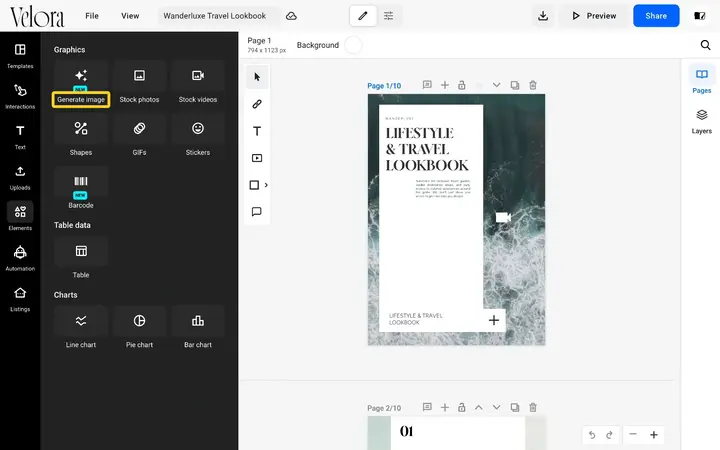Screen dimensions: 720x450
Task: Add a note to Page 1/10
Action: point(427,85)
